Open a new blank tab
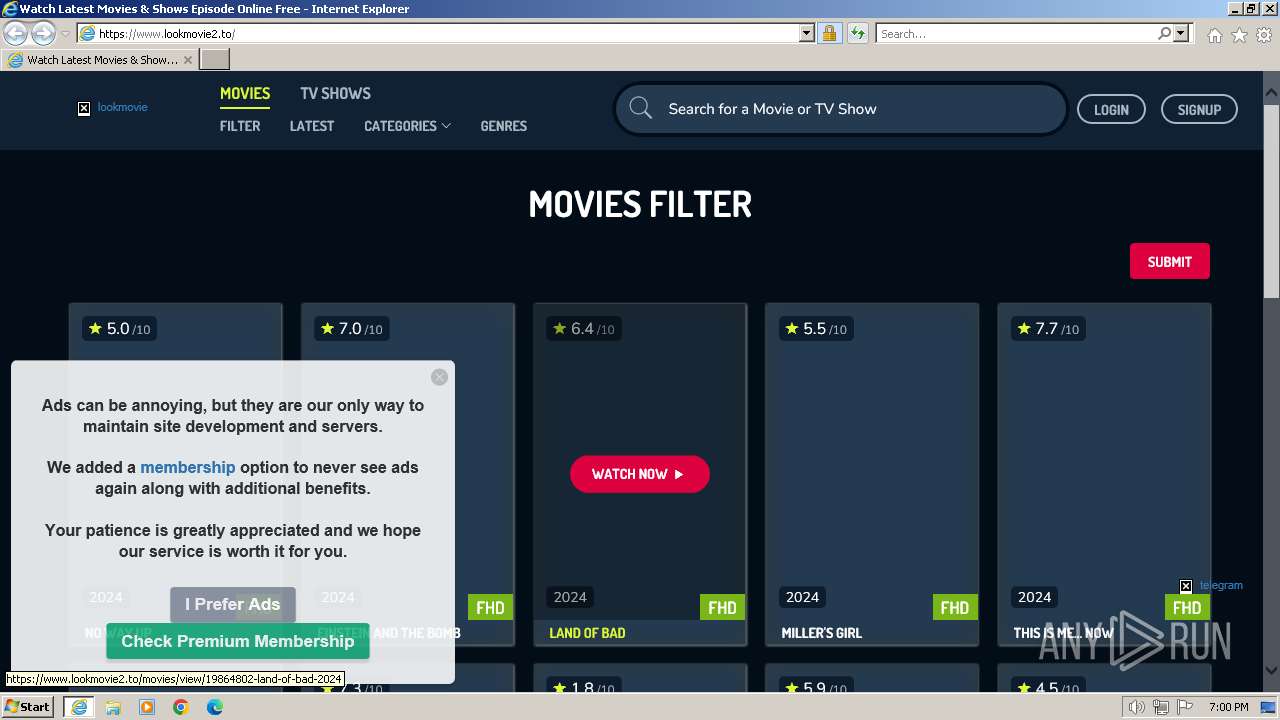The width and height of the screenshot is (1280, 720). [x=215, y=60]
